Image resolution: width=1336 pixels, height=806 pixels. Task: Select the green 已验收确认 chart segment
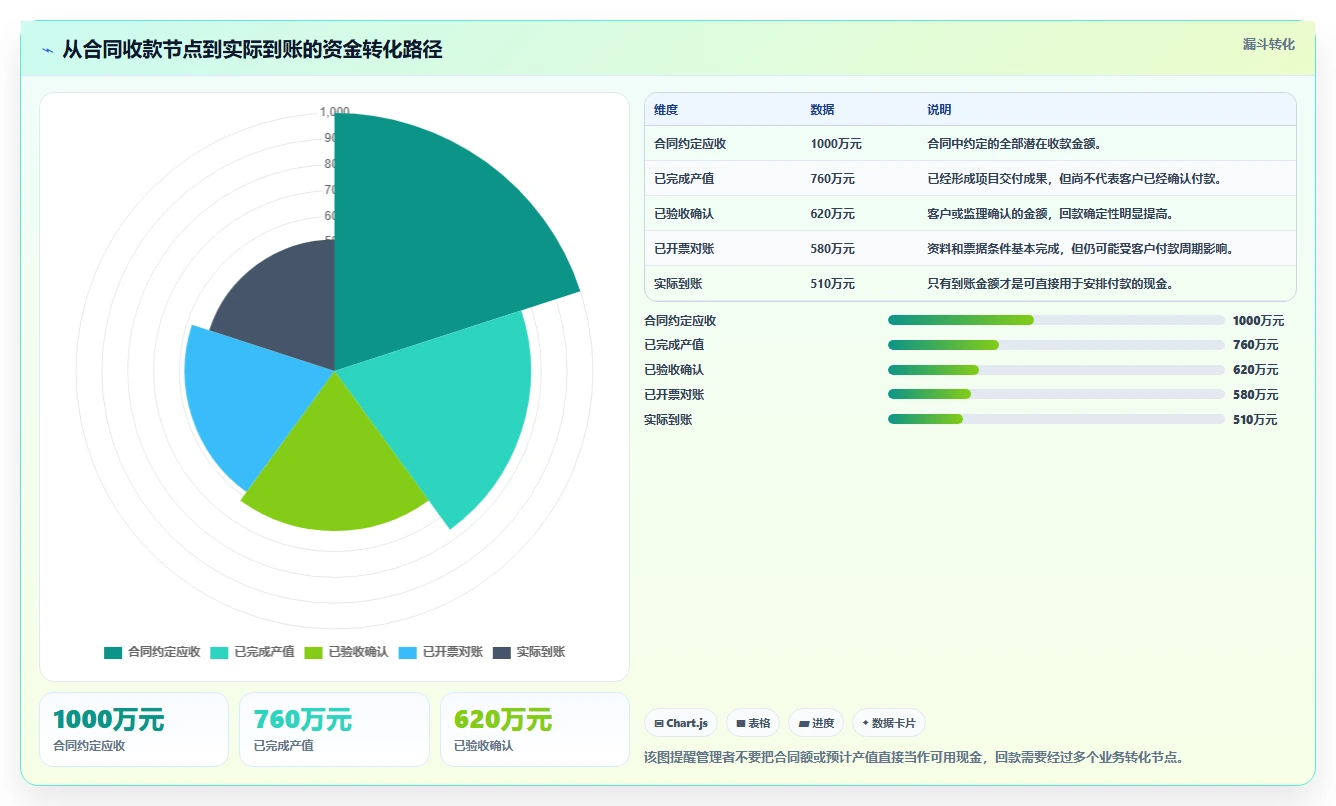click(x=335, y=460)
